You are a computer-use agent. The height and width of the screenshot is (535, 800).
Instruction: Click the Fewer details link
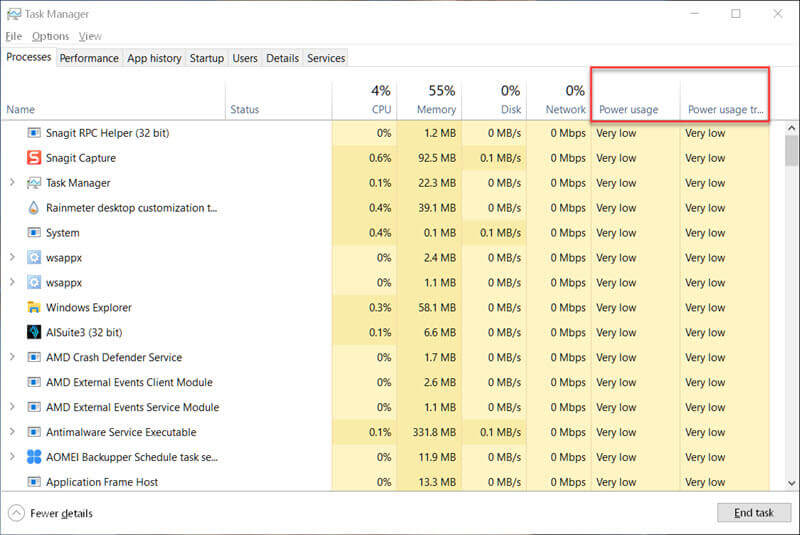point(61,513)
